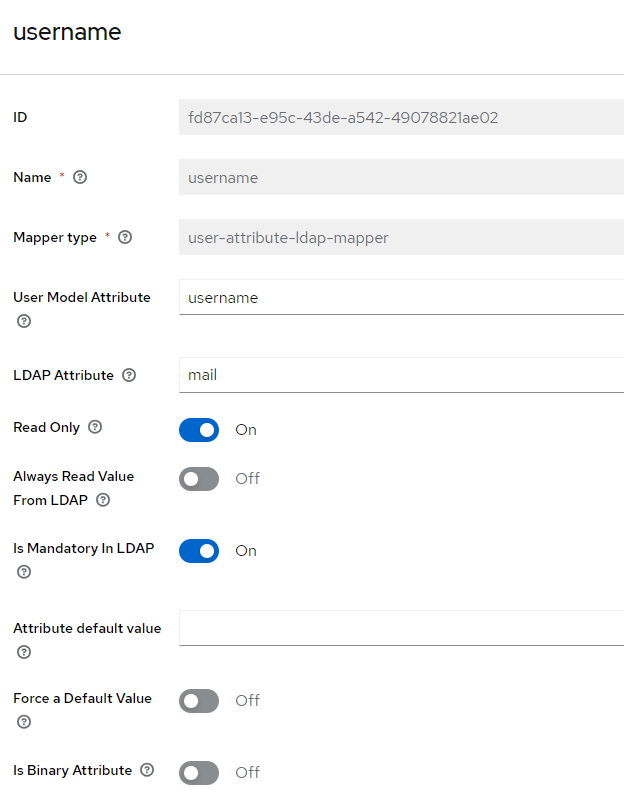Show help for LDAP Attribute
Screen dimensions: 624x805
pos(129,375)
